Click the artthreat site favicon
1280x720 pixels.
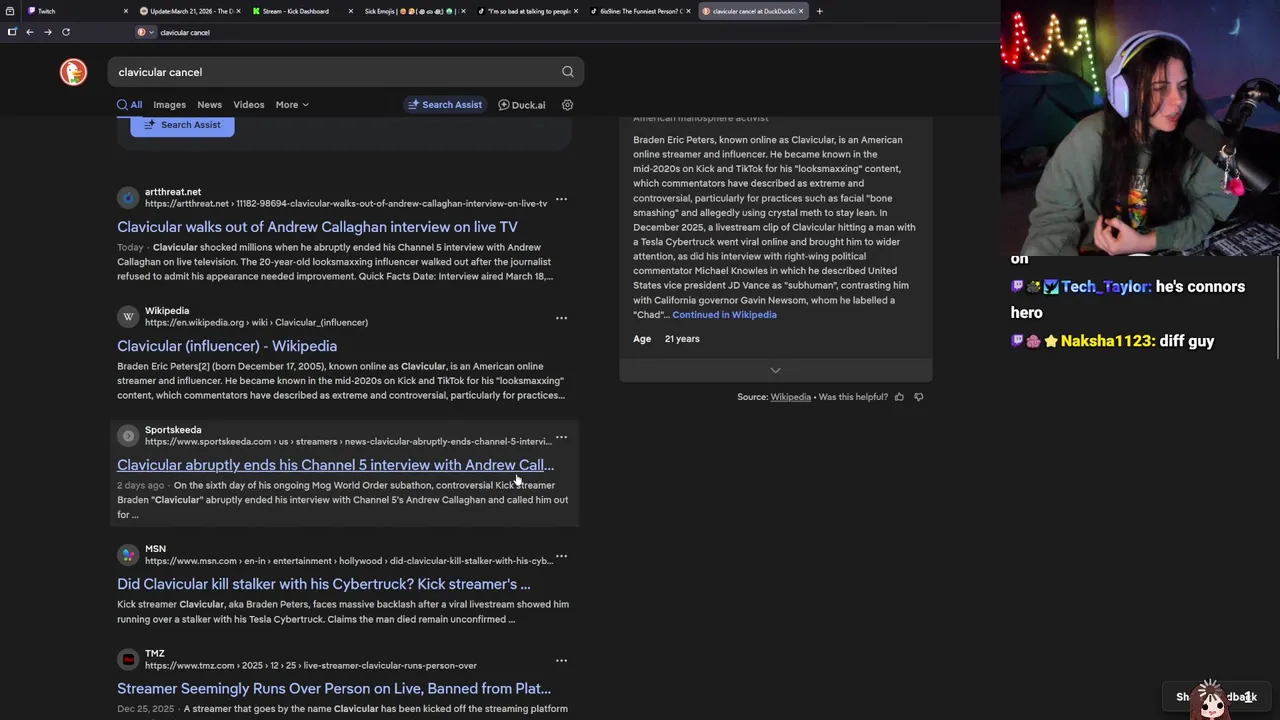click(x=128, y=197)
